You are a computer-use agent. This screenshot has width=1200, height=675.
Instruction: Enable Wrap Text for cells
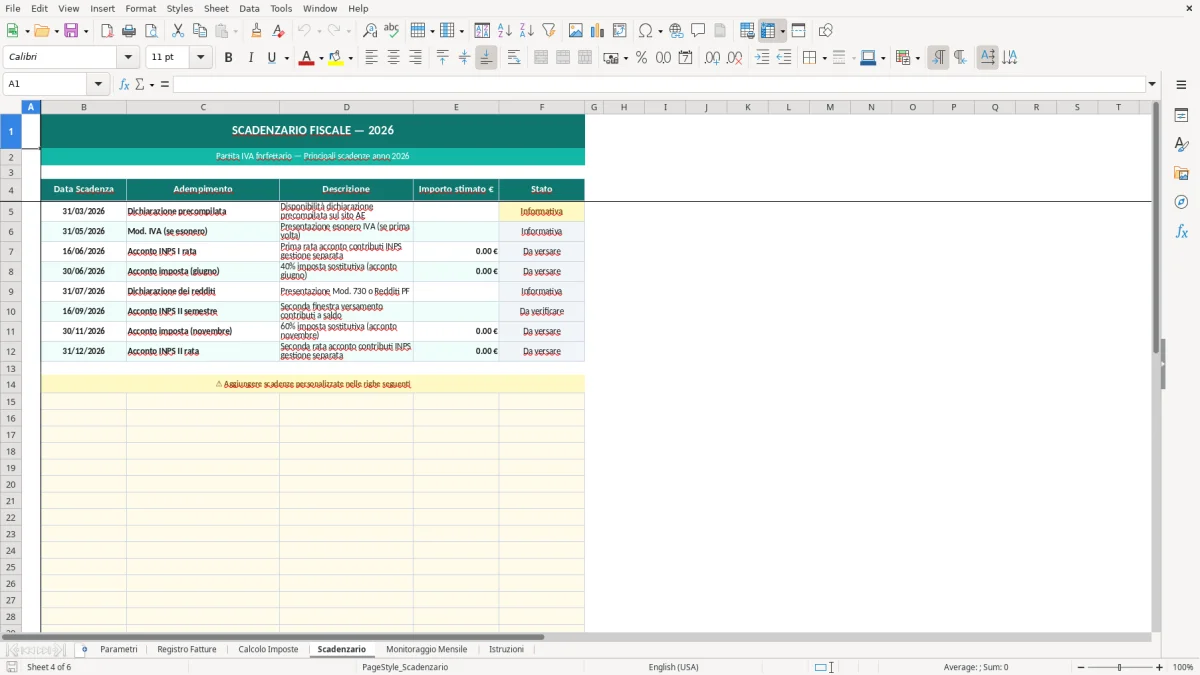pos(514,58)
